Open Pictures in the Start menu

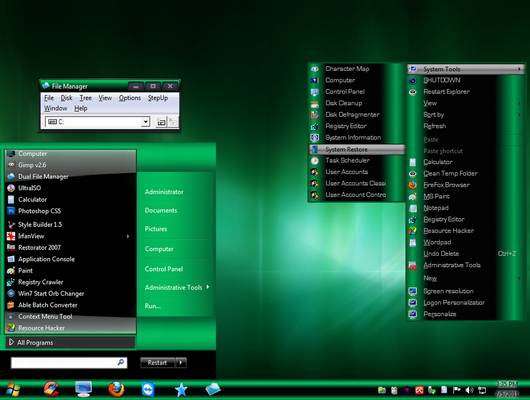click(x=156, y=229)
